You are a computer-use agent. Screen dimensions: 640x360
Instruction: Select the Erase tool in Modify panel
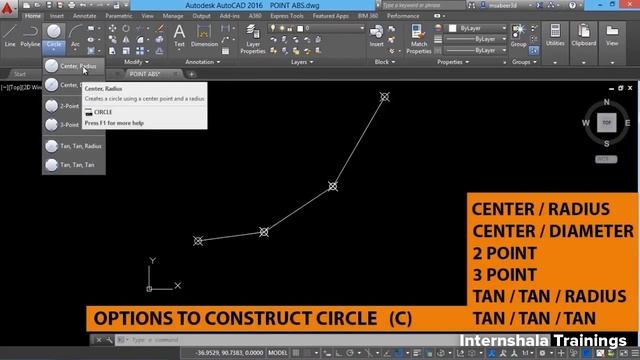160,28
